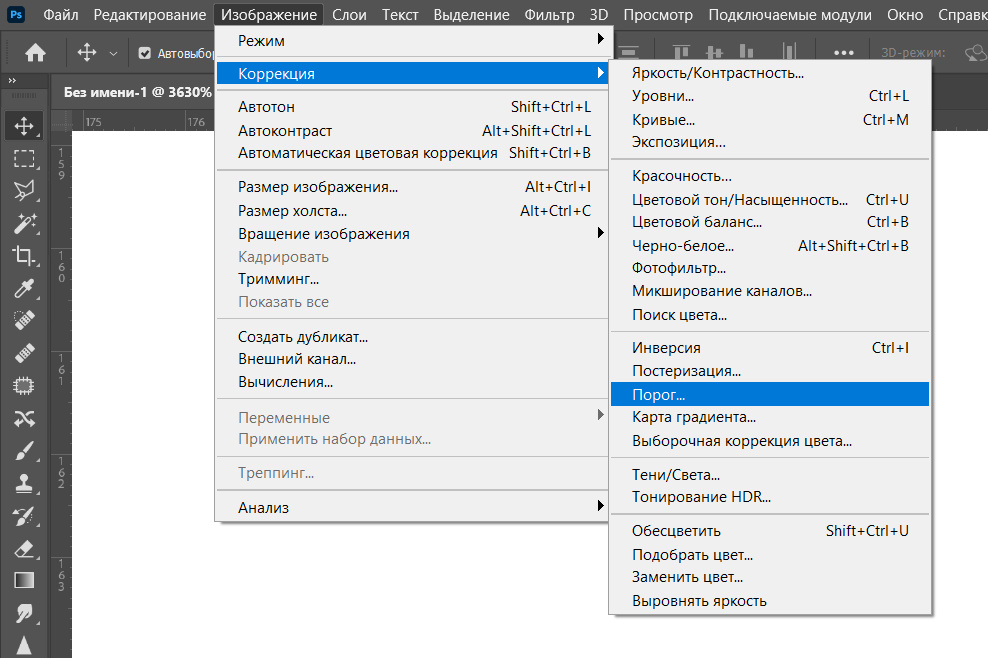Click Размер изображения menu entry
Image resolution: width=988 pixels, height=658 pixels.
coord(318,187)
